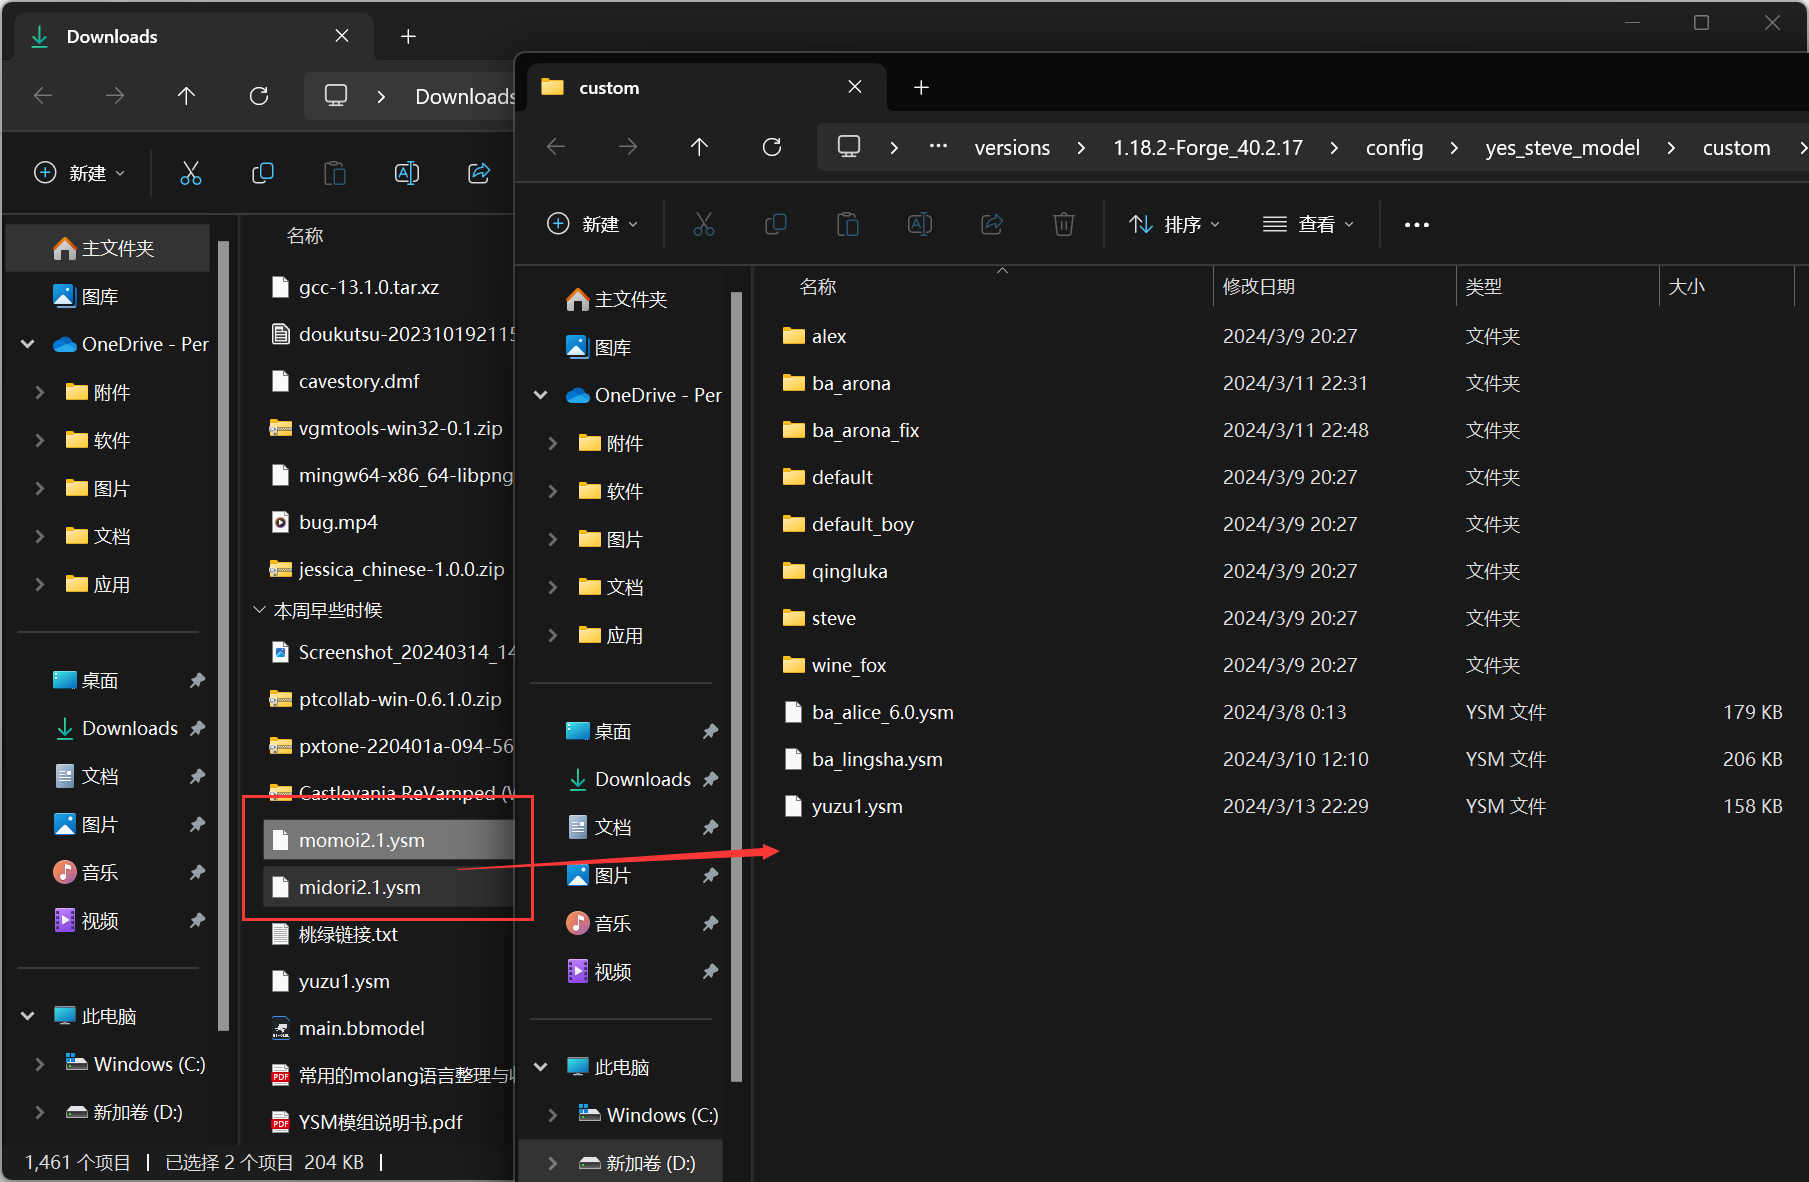1809x1182 pixels.
Task: Go up one folder level in custom window
Action: tap(699, 147)
